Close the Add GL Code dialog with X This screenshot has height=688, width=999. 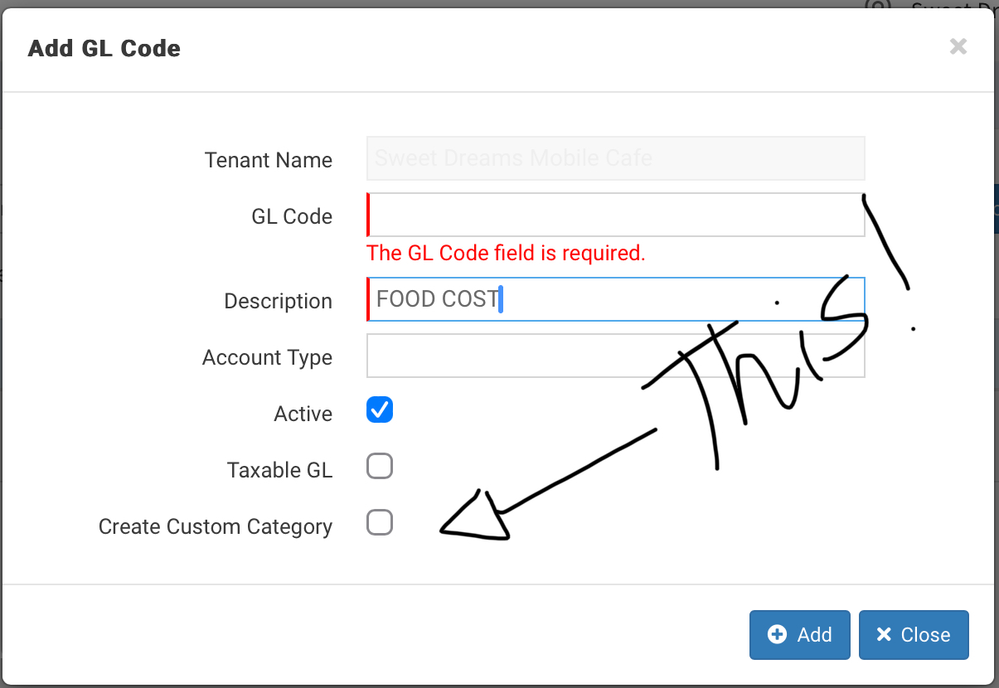pyautogui.click(x=958, y=47)
